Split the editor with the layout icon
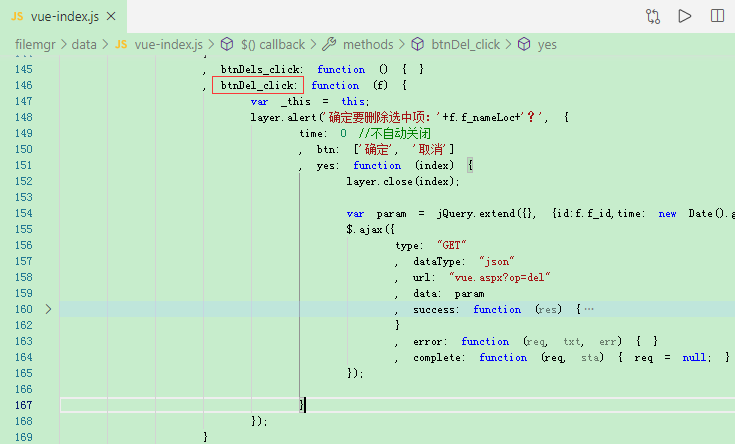735x444 pixels. click(x=717, y=16)
